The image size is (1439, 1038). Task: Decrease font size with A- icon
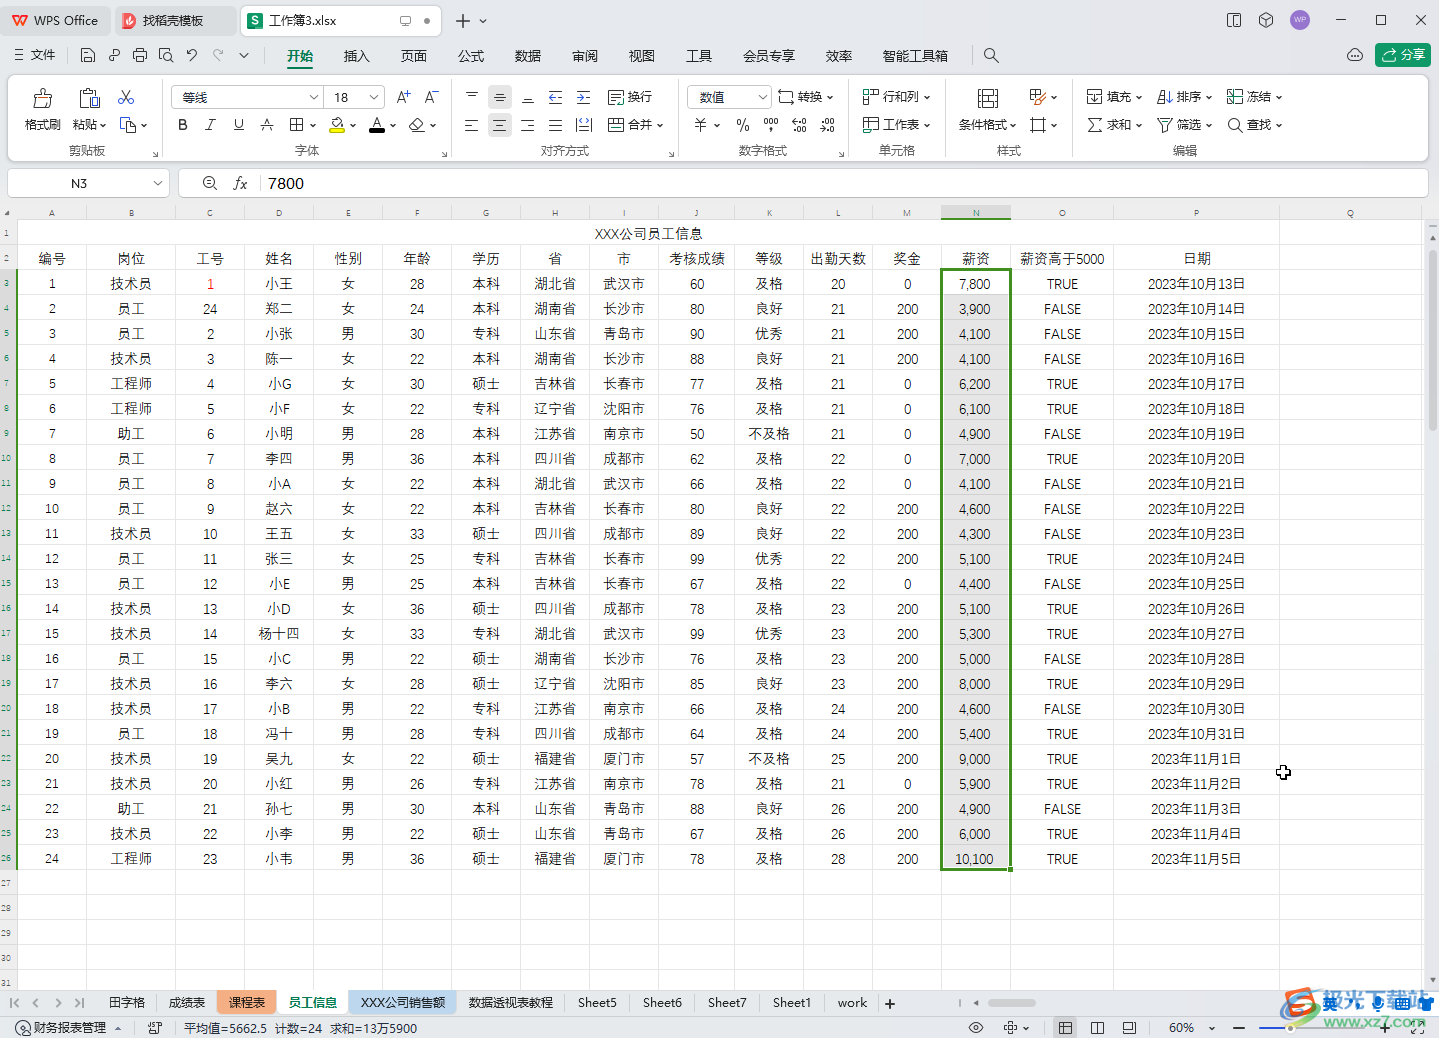click(431, 97)
